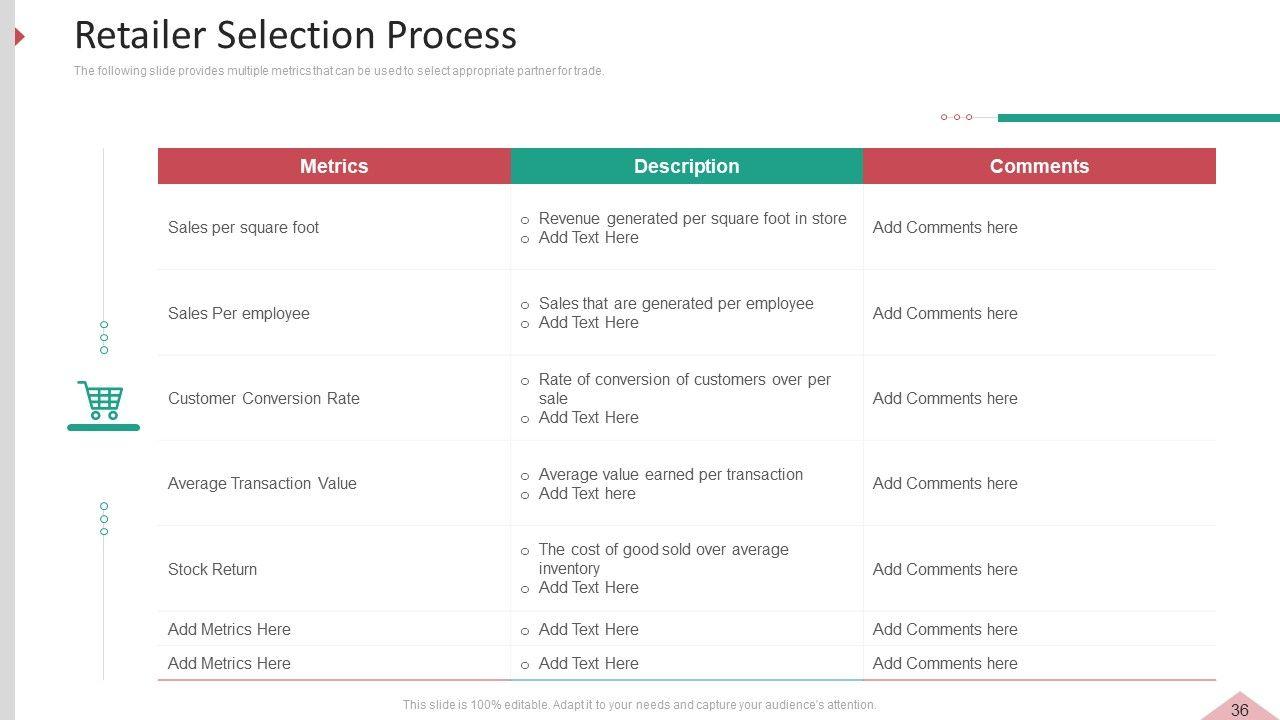1280x720 pixels.
Task: Click the '100% editable' footer note
Action: tap(639, 705)
